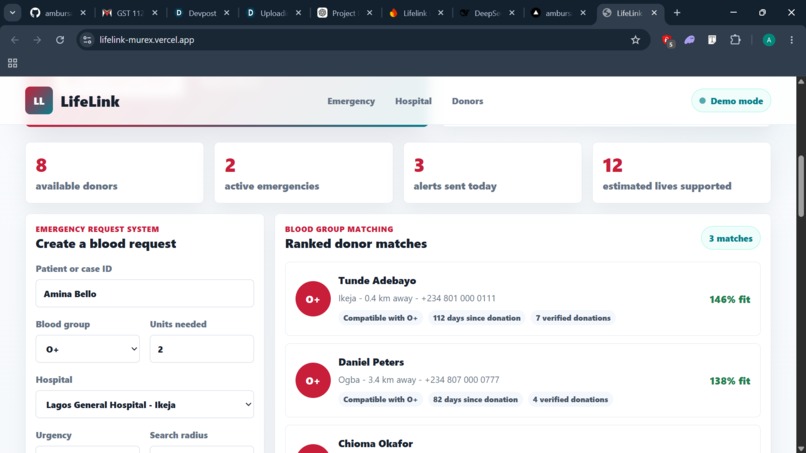Click the 3 matches badge
Image resolution: width=806 pixels, height=453 pixels.
730,238
